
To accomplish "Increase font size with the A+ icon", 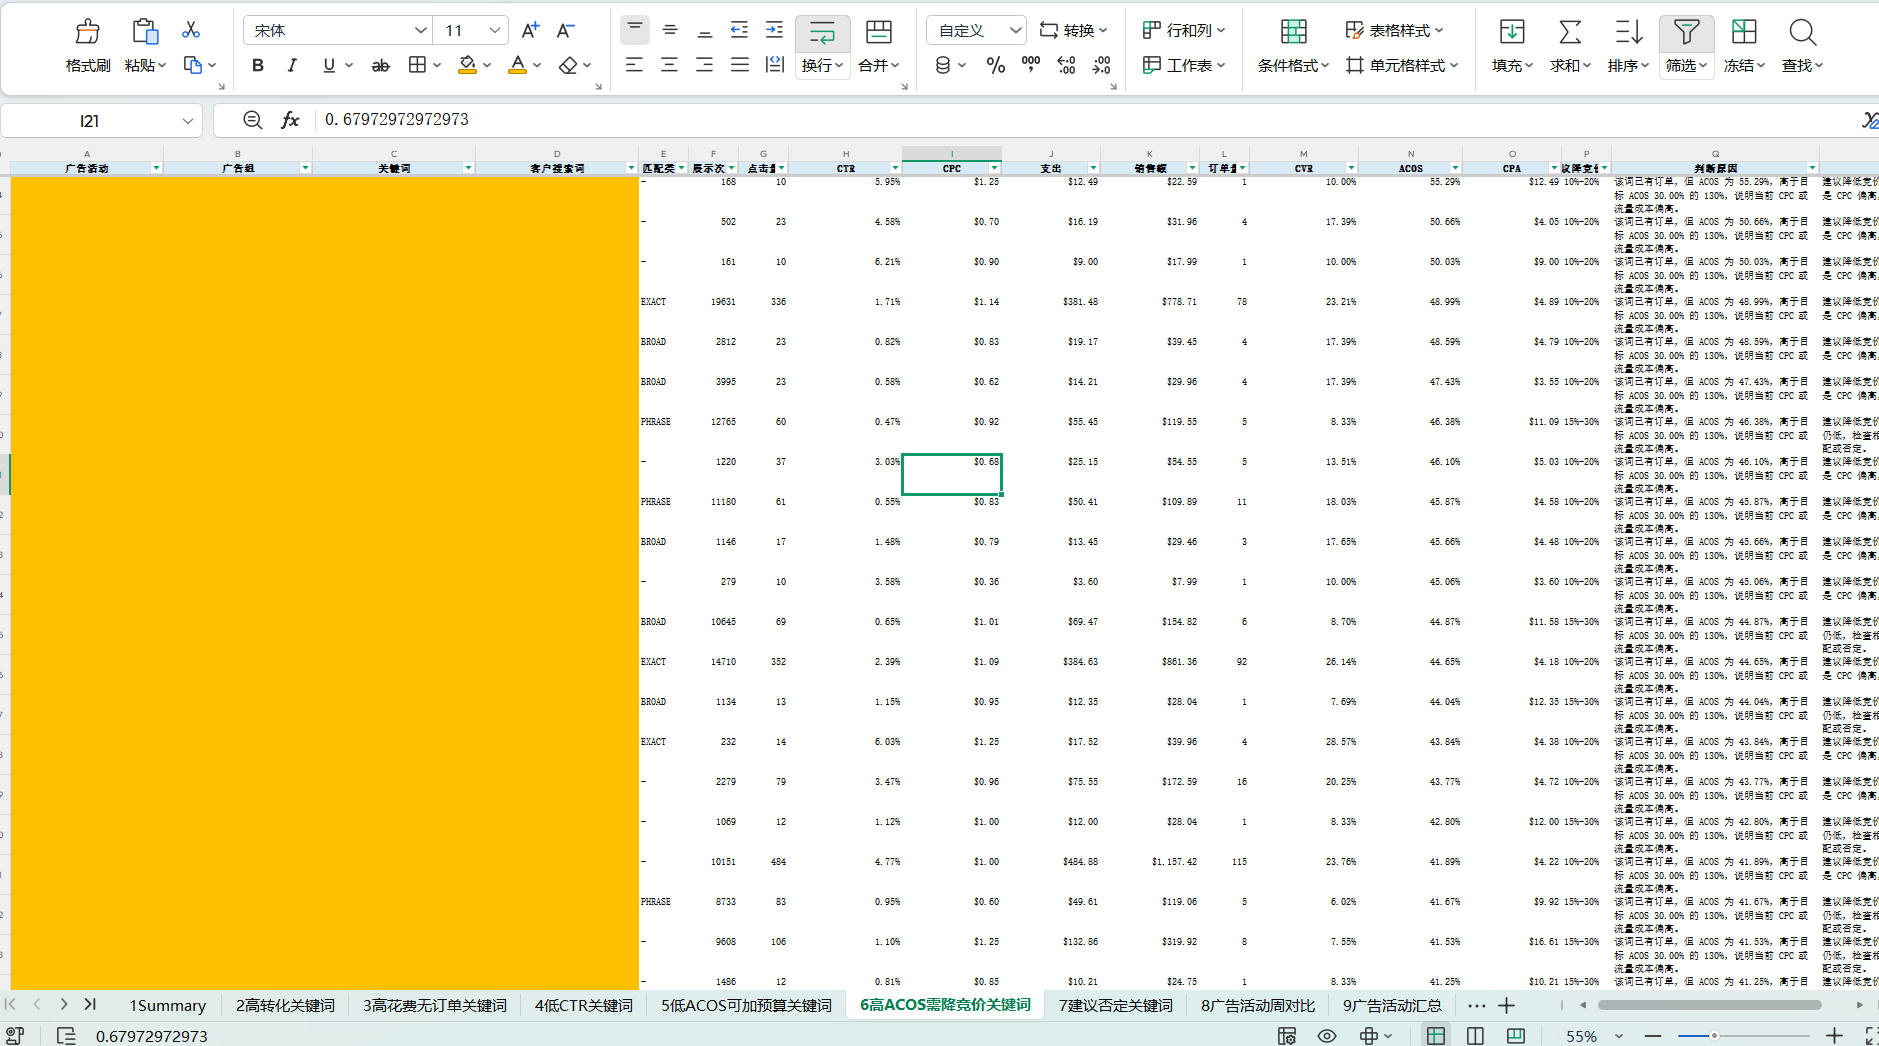I will pos(530,30).
